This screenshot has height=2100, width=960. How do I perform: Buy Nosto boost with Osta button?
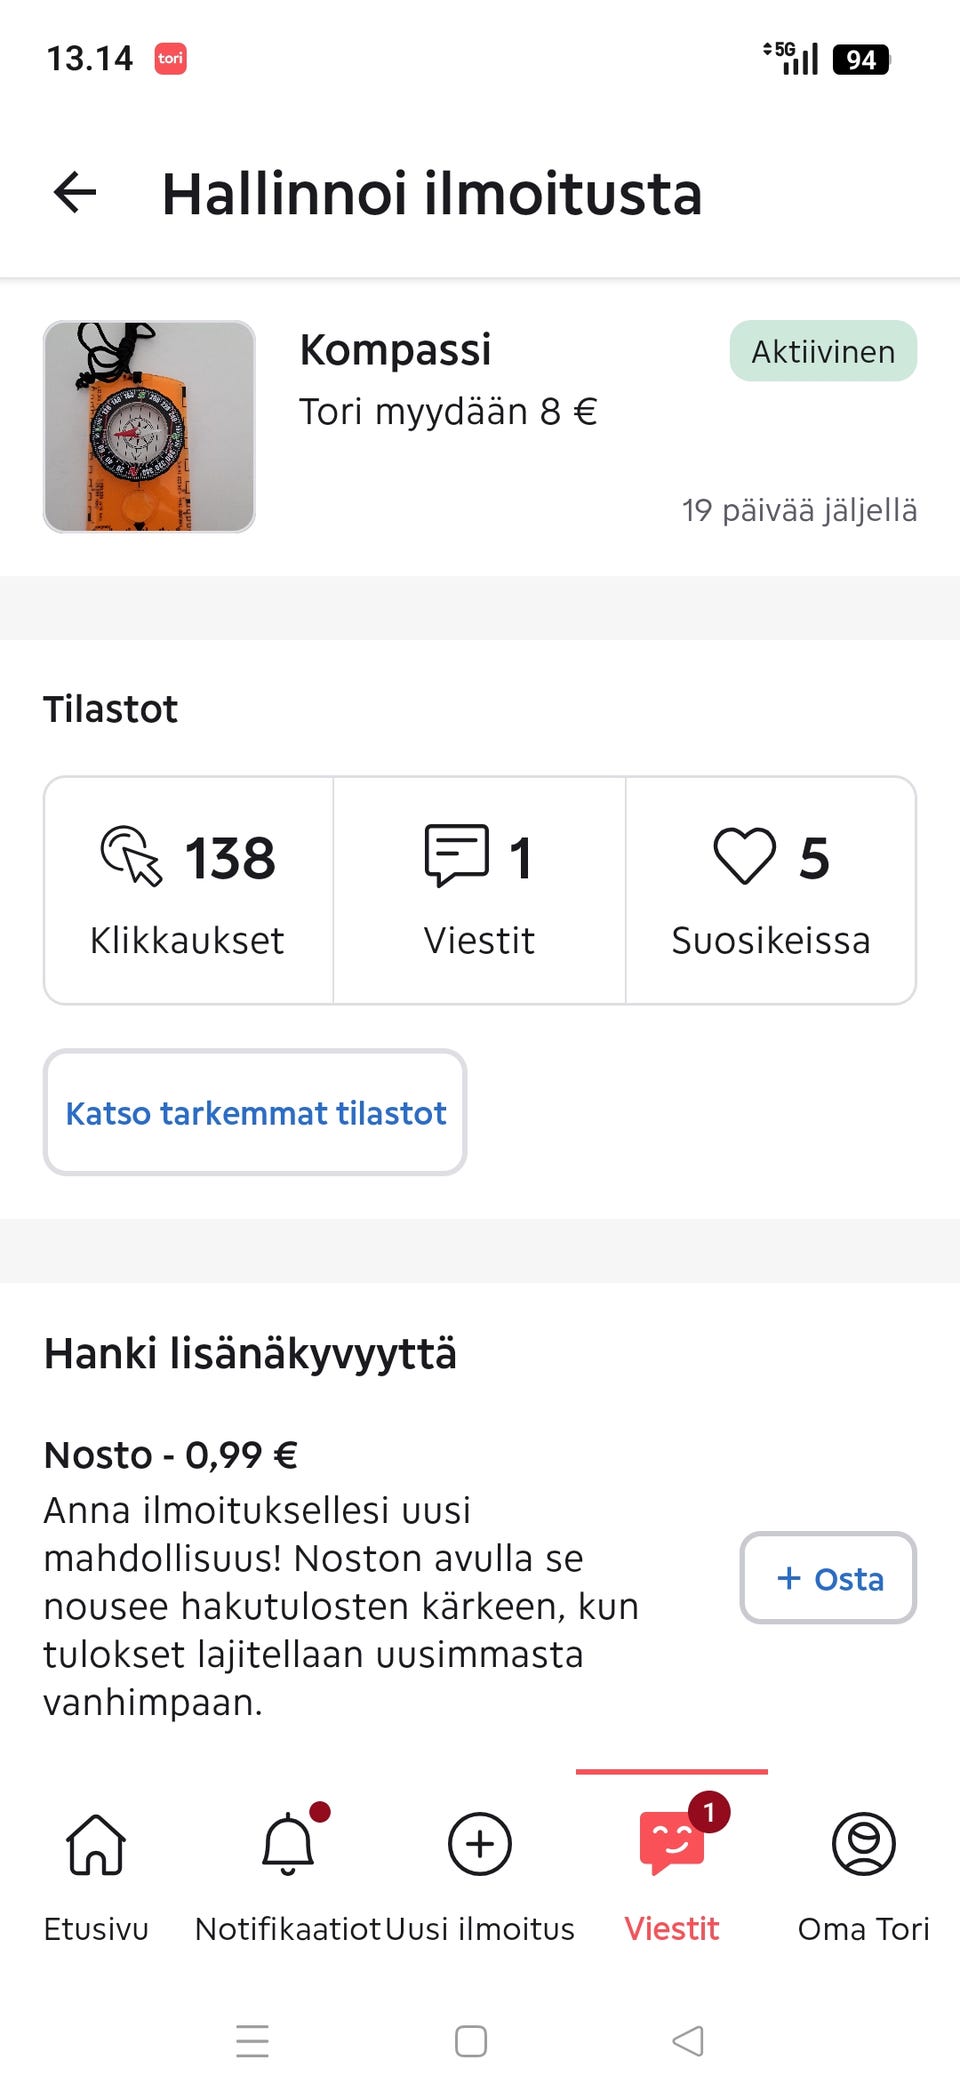[x=828, y=1578]
